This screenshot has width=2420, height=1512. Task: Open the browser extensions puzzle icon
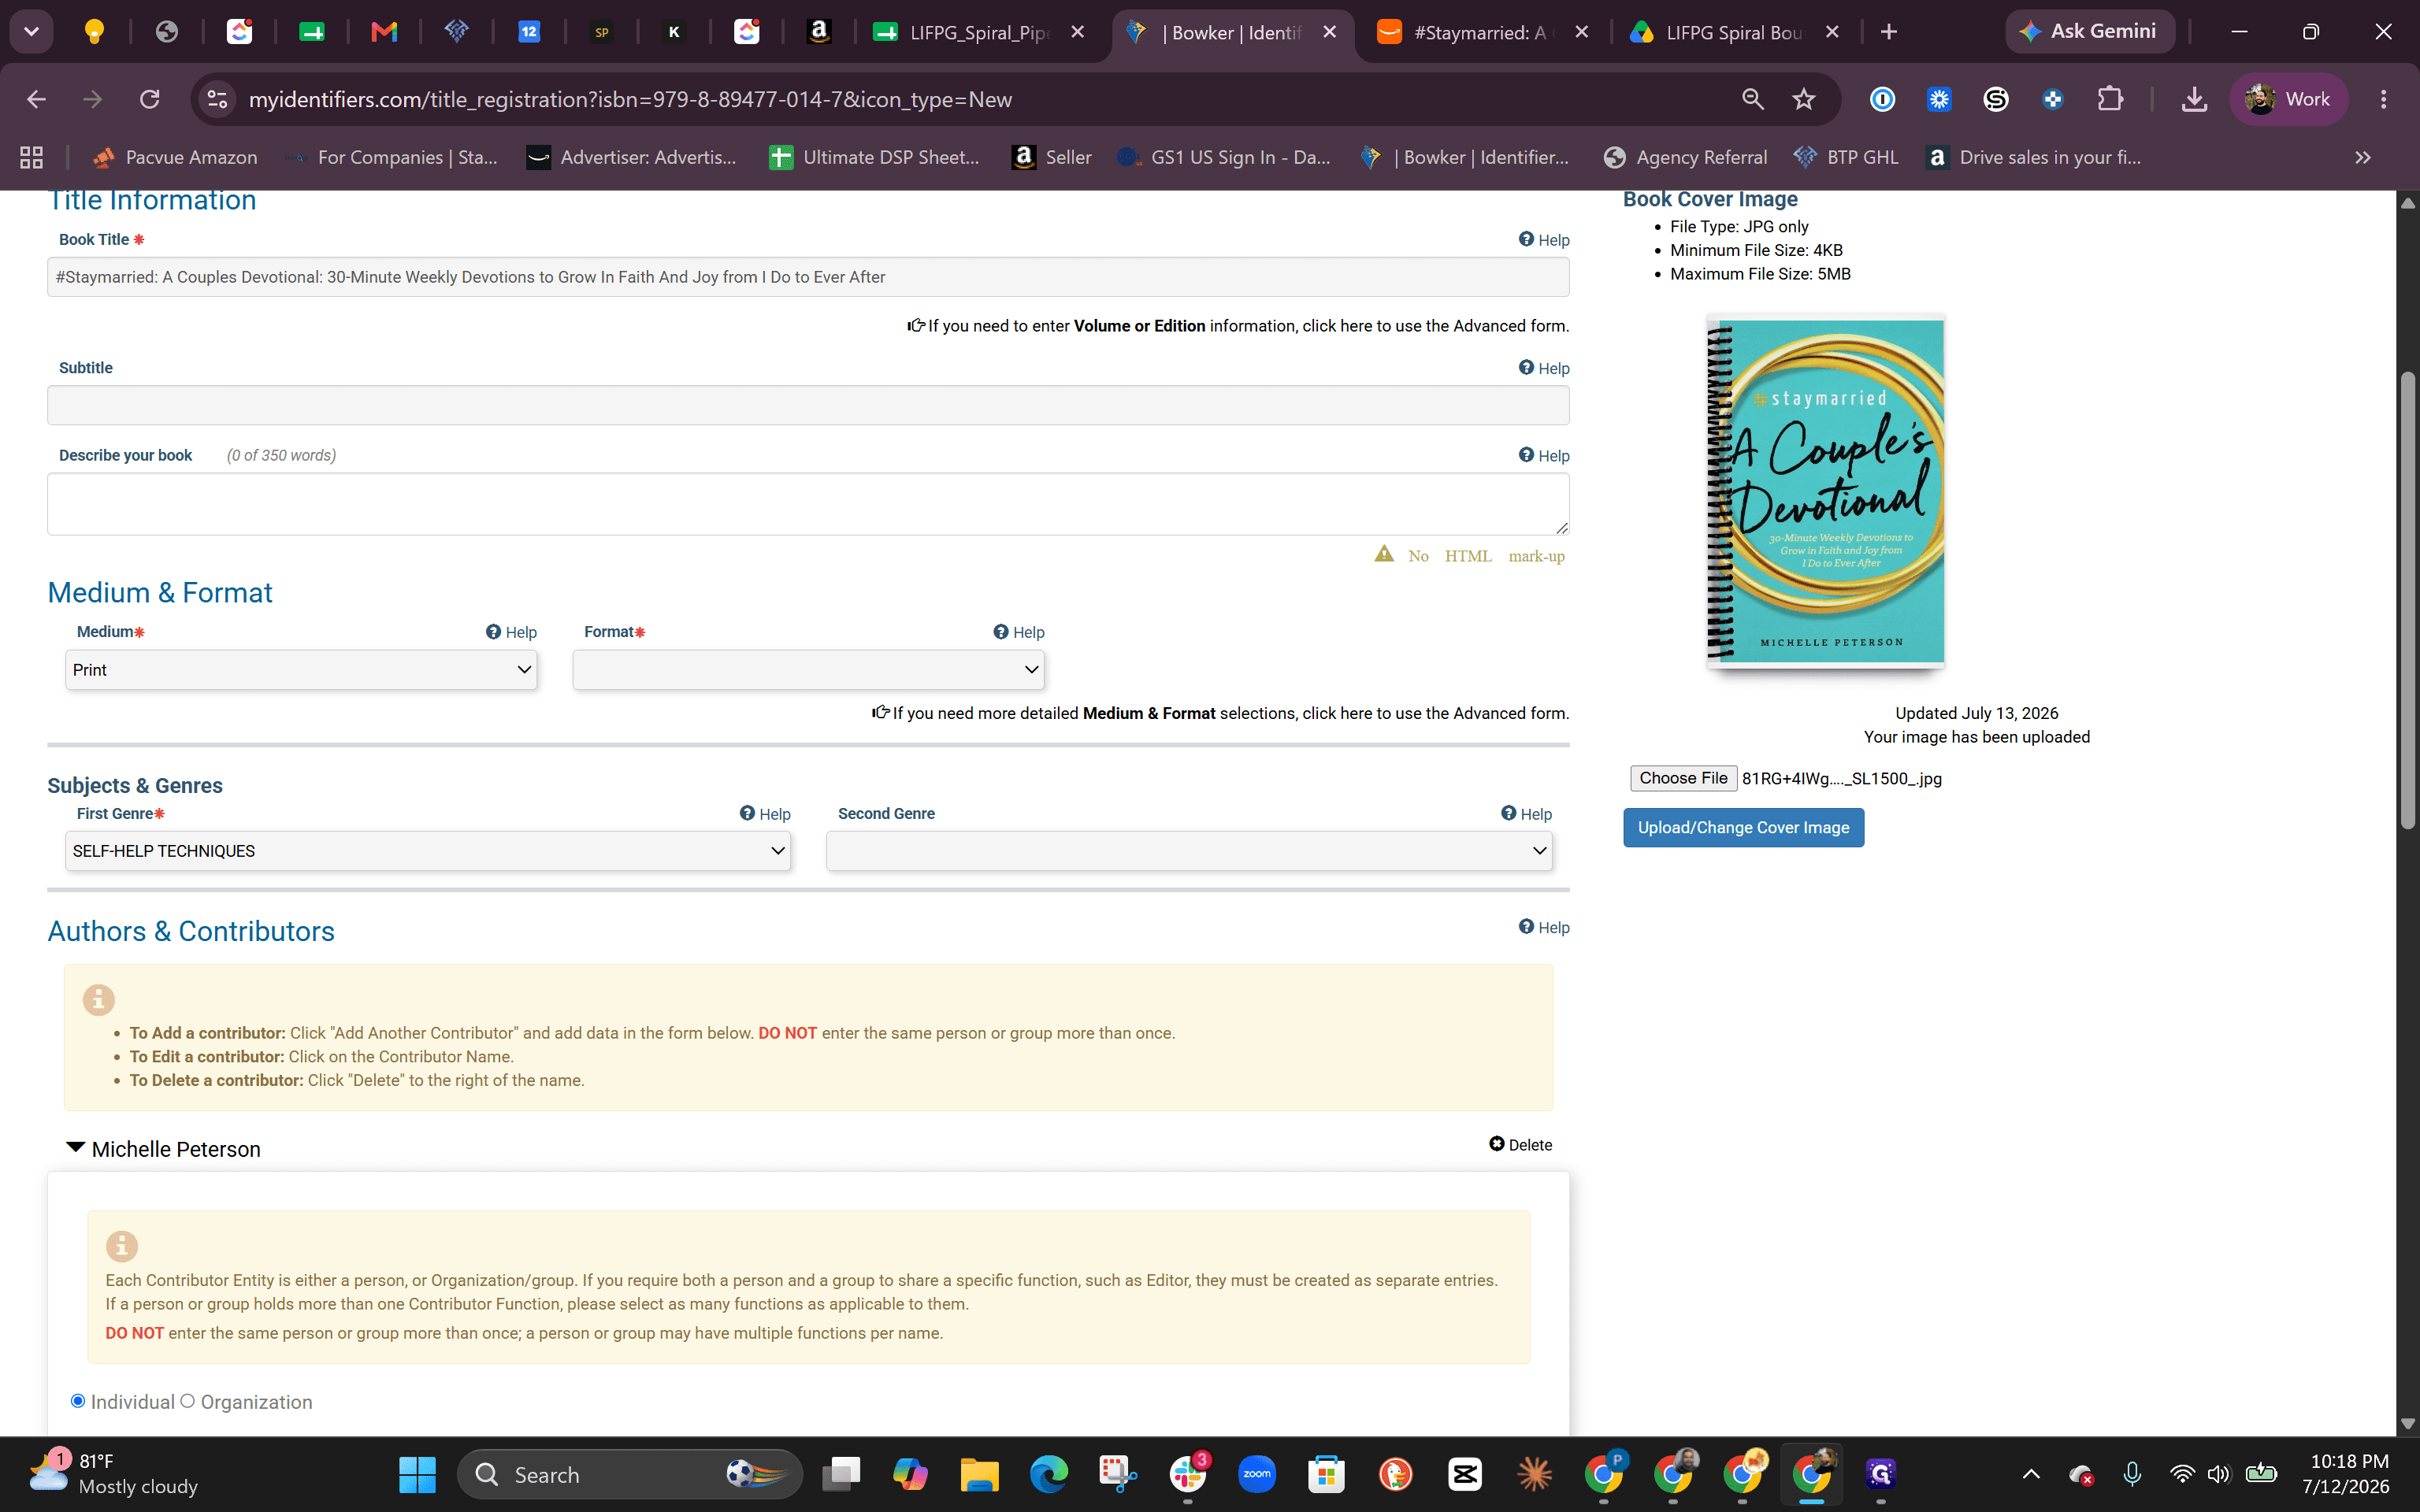click(x=2110, y=99)
